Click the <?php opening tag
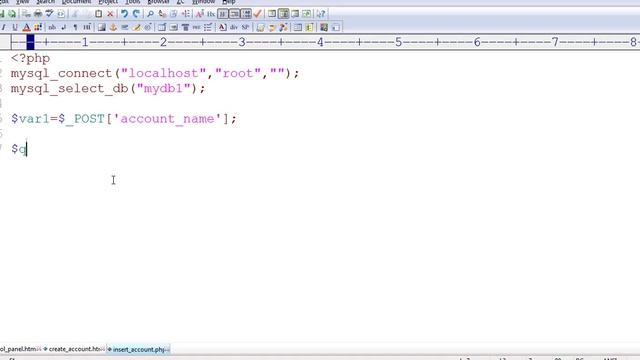Viewport: 640px width, 360px height. click(30, 58)
